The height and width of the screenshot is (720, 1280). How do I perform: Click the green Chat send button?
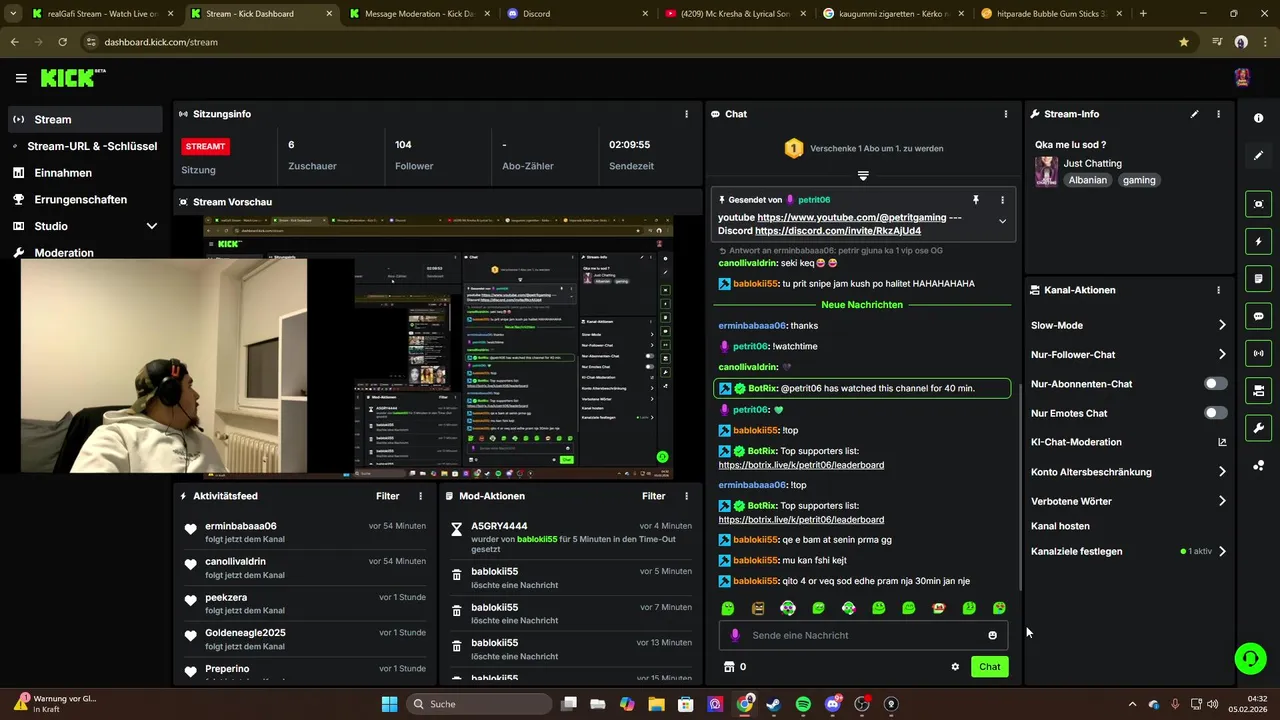tap(989, 667)
